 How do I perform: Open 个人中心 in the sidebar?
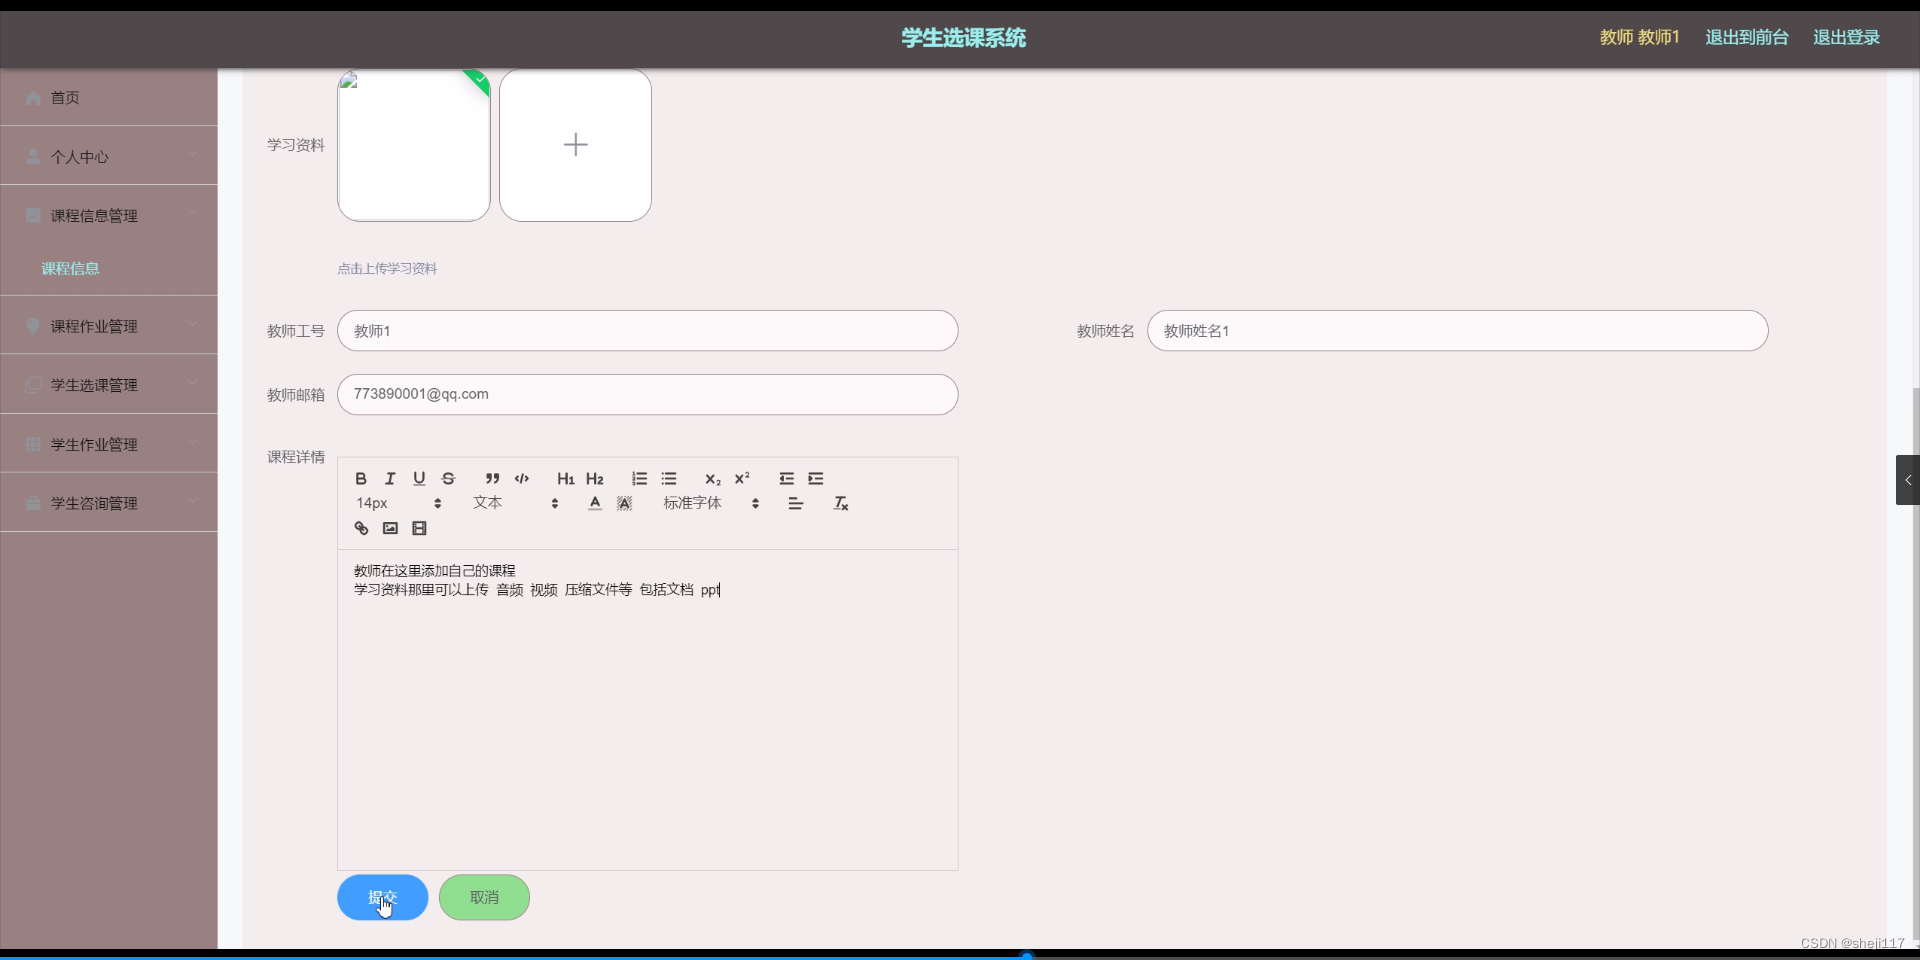[80, 157]
